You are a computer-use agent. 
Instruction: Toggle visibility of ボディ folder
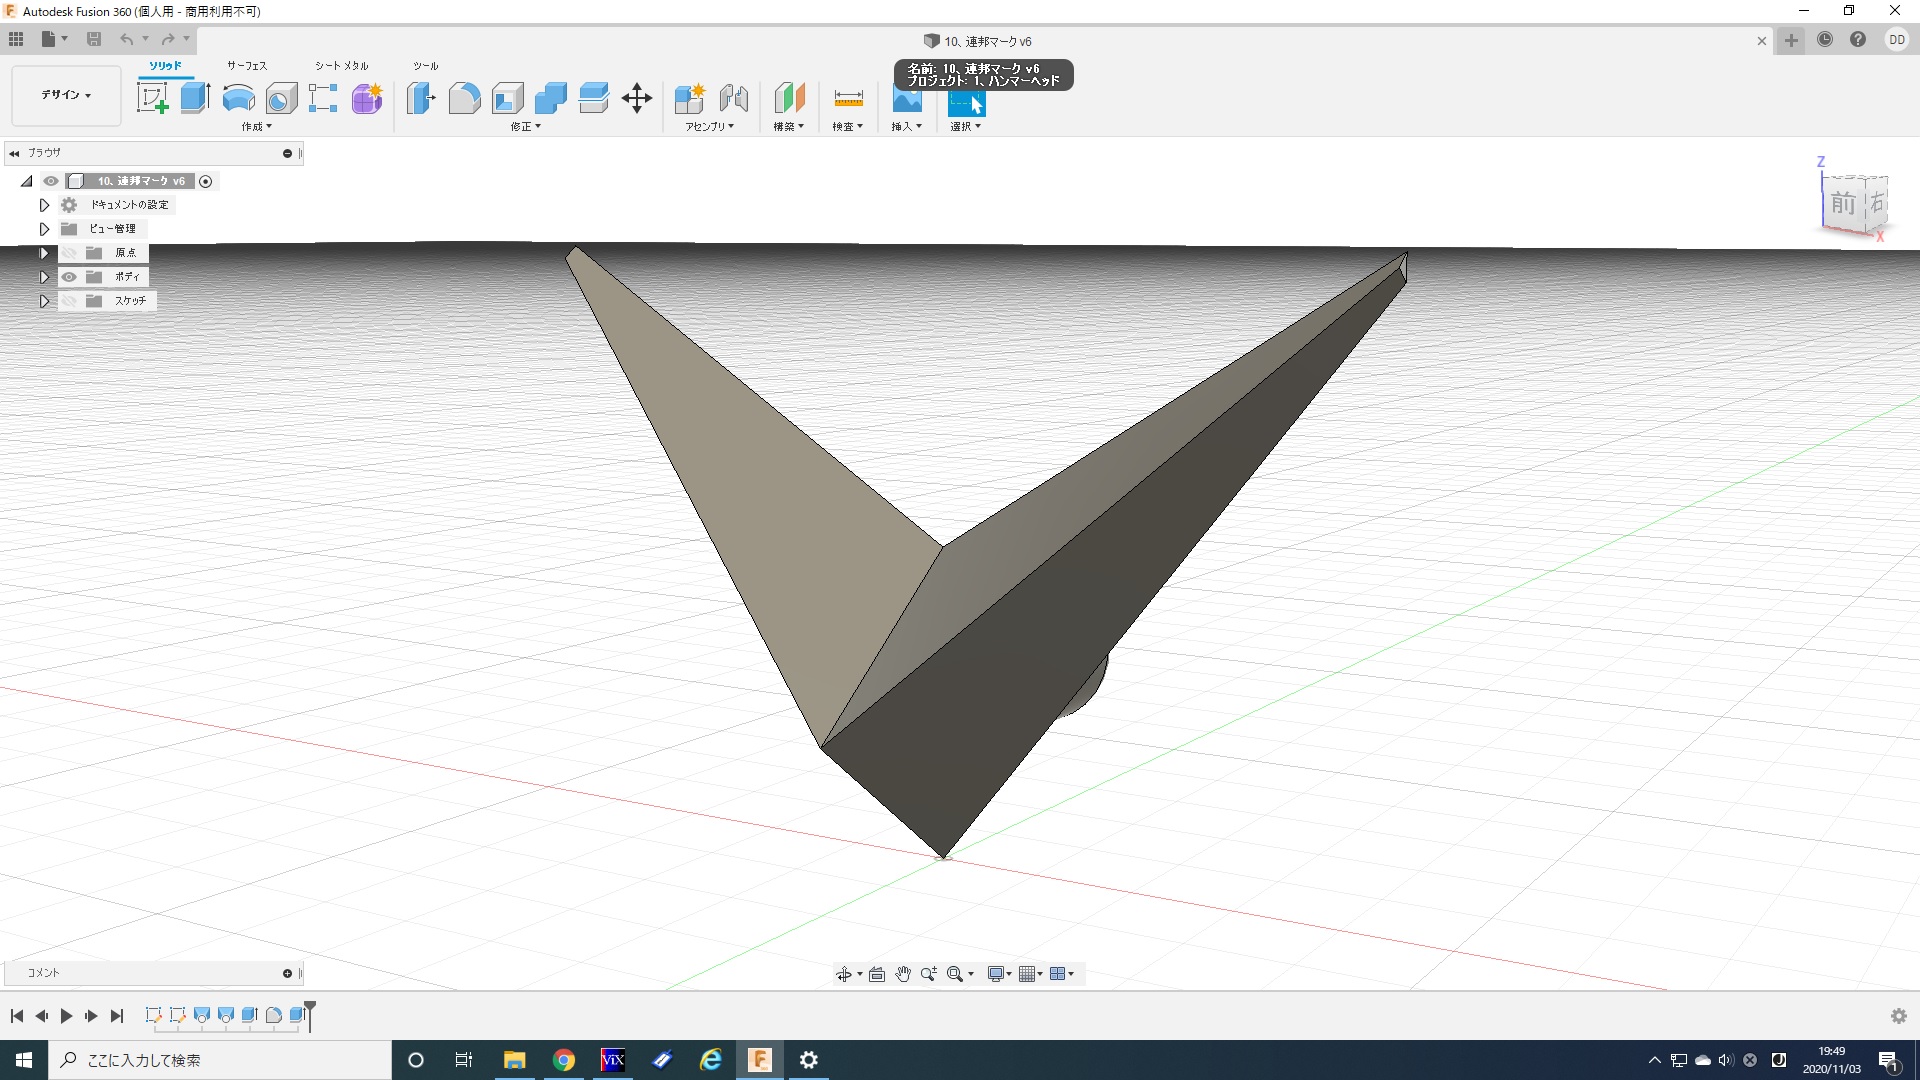[x=69, y=277]
